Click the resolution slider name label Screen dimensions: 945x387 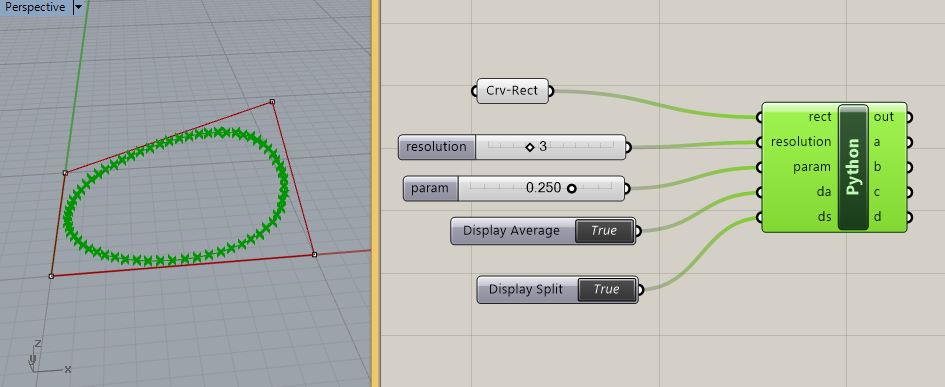click(x=436, y=146)
